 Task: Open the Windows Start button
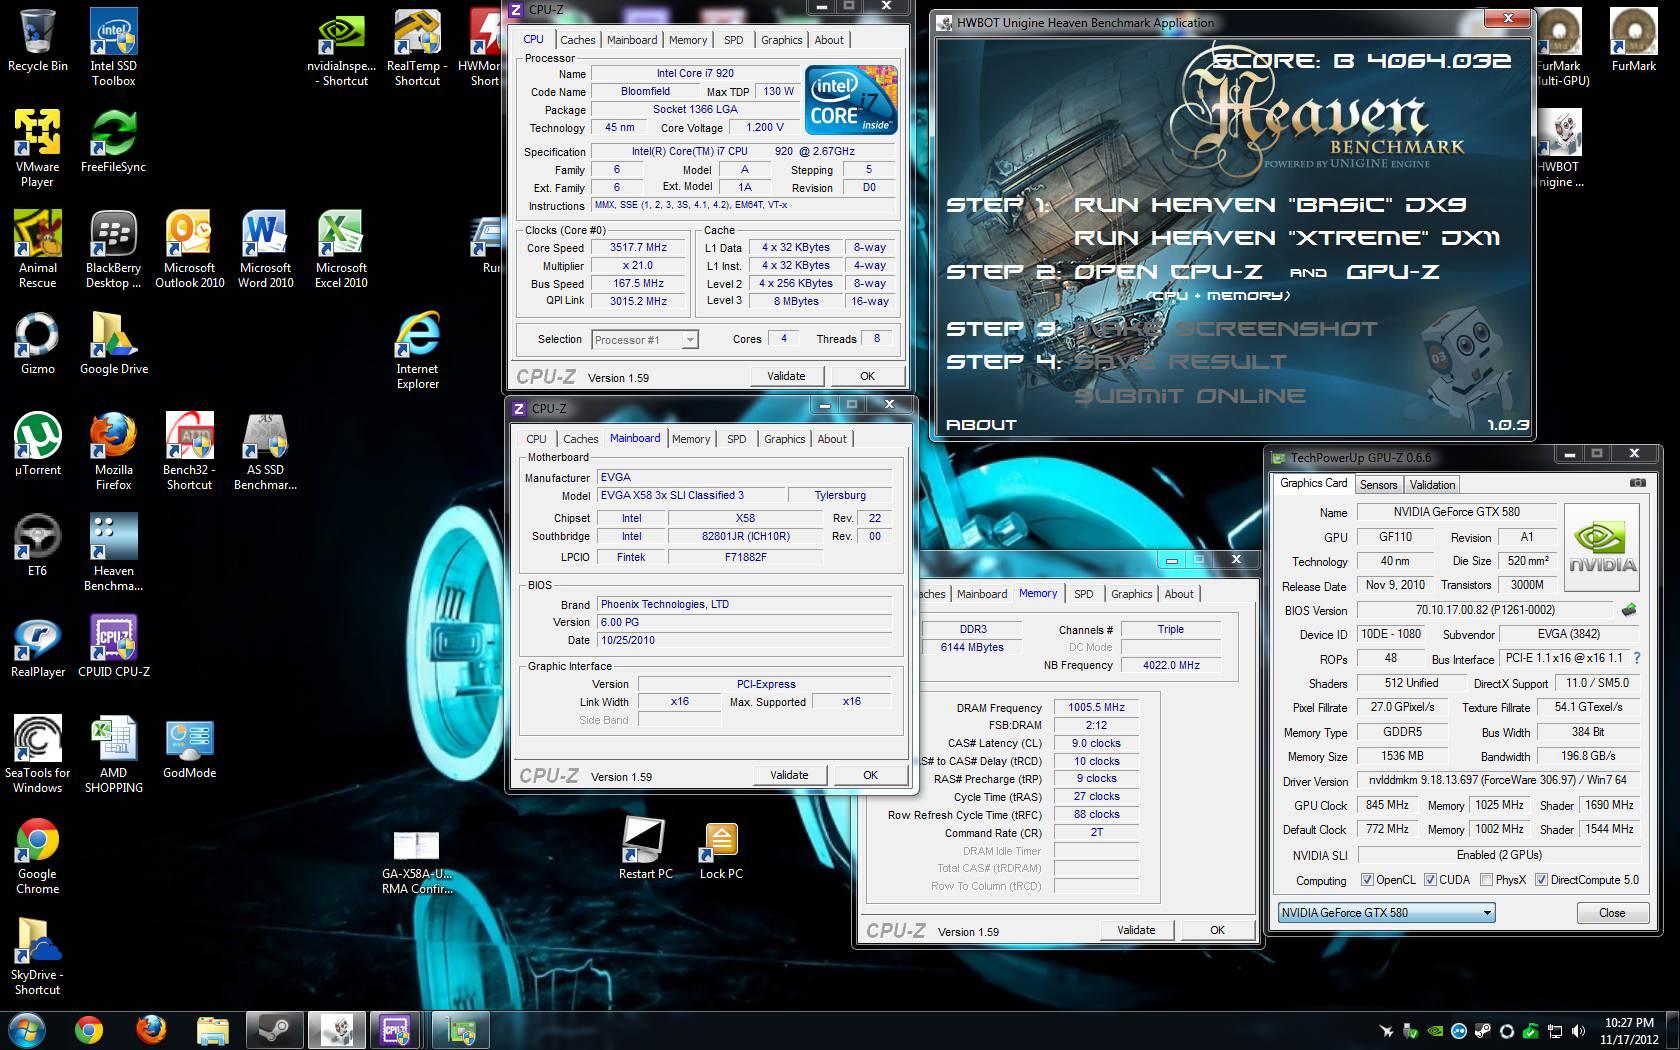click(27, 1029)
